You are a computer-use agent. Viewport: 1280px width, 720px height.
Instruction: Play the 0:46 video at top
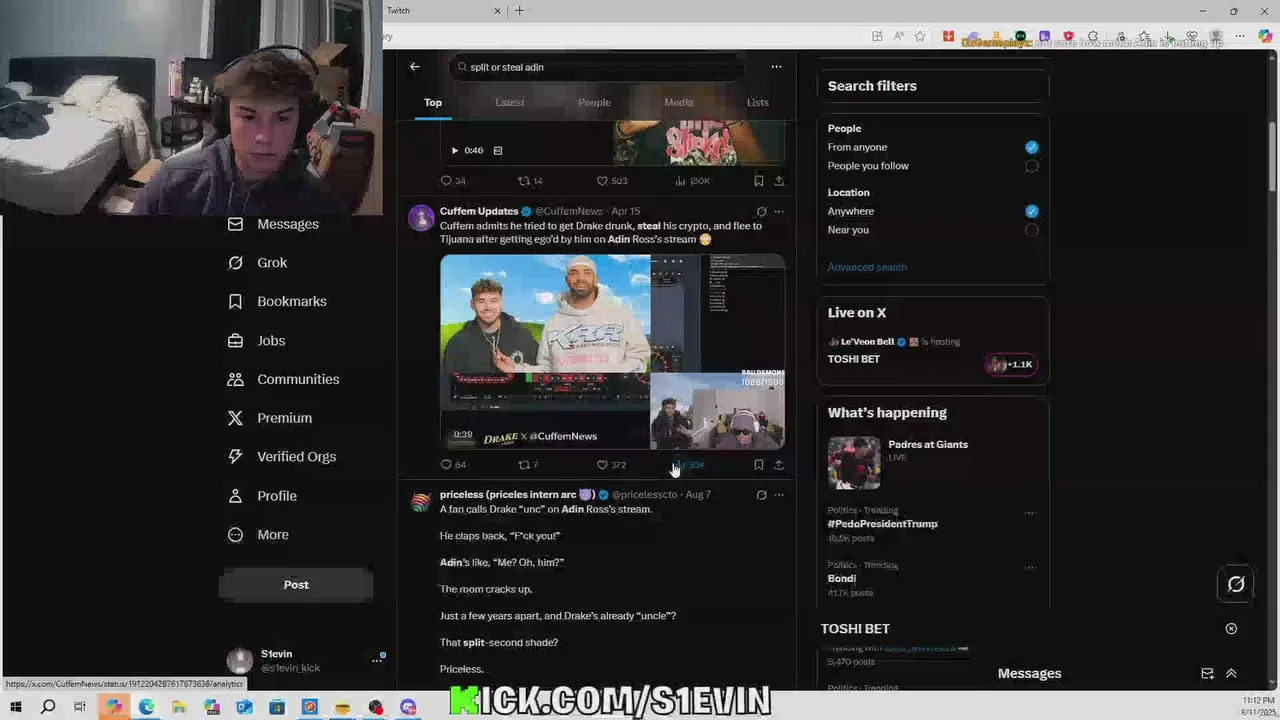click(x=454, y=151)
